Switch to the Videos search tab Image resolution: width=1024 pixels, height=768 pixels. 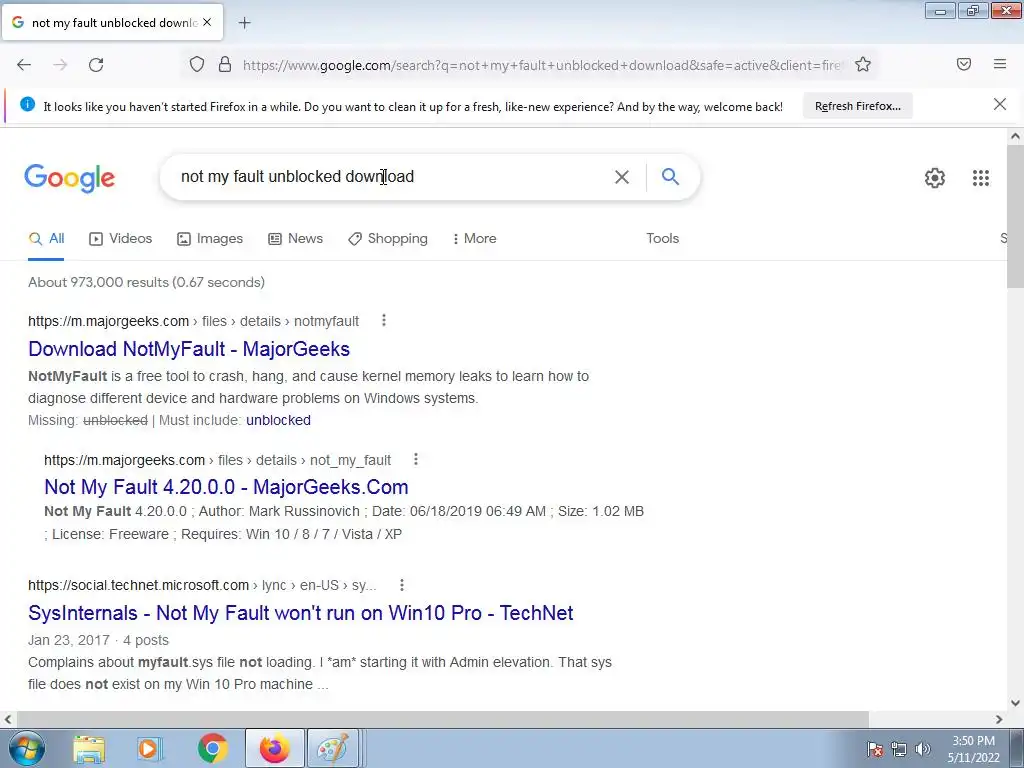click(x=121, y=238)
